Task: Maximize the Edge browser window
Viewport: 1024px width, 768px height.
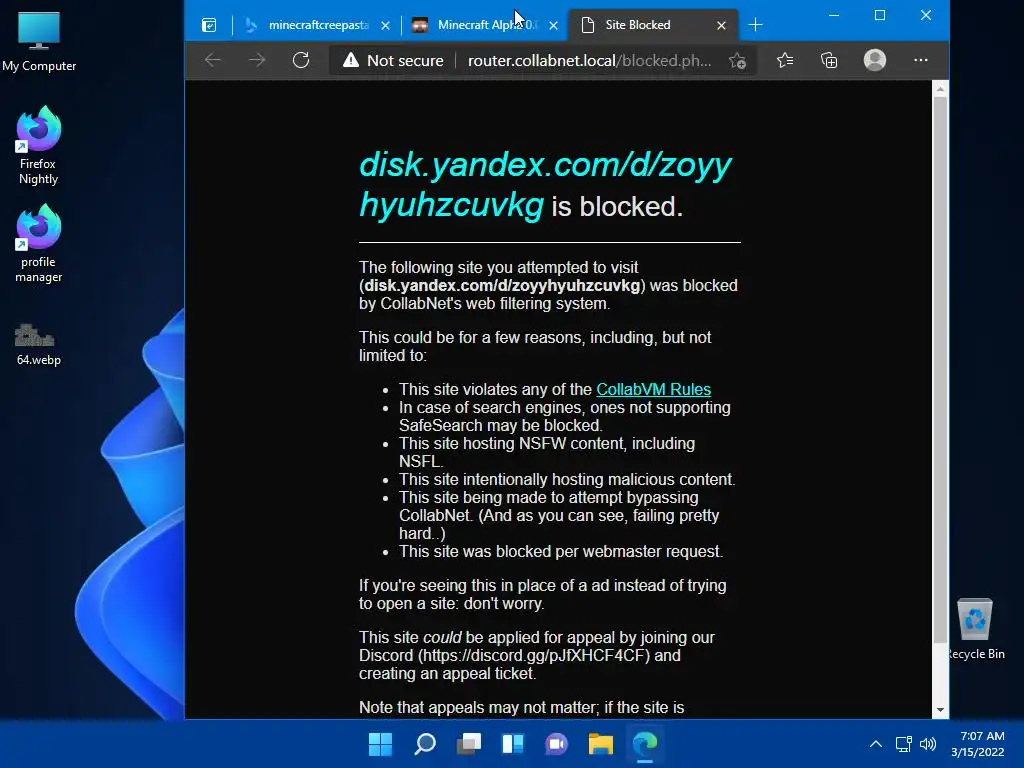Action: coord(880,15)
